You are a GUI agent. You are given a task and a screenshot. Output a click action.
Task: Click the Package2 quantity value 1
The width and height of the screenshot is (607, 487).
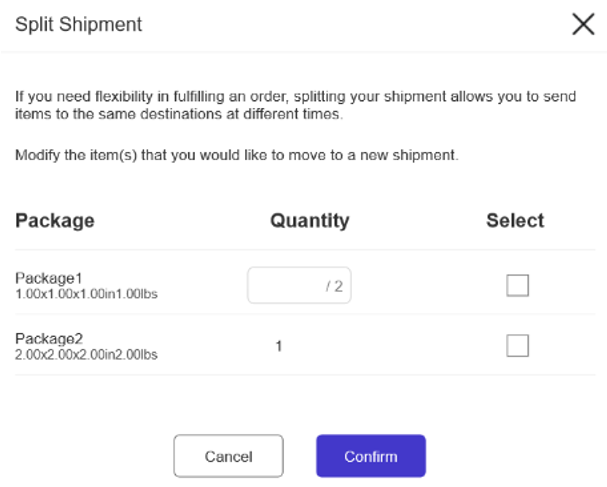click(x=279, y=346)
